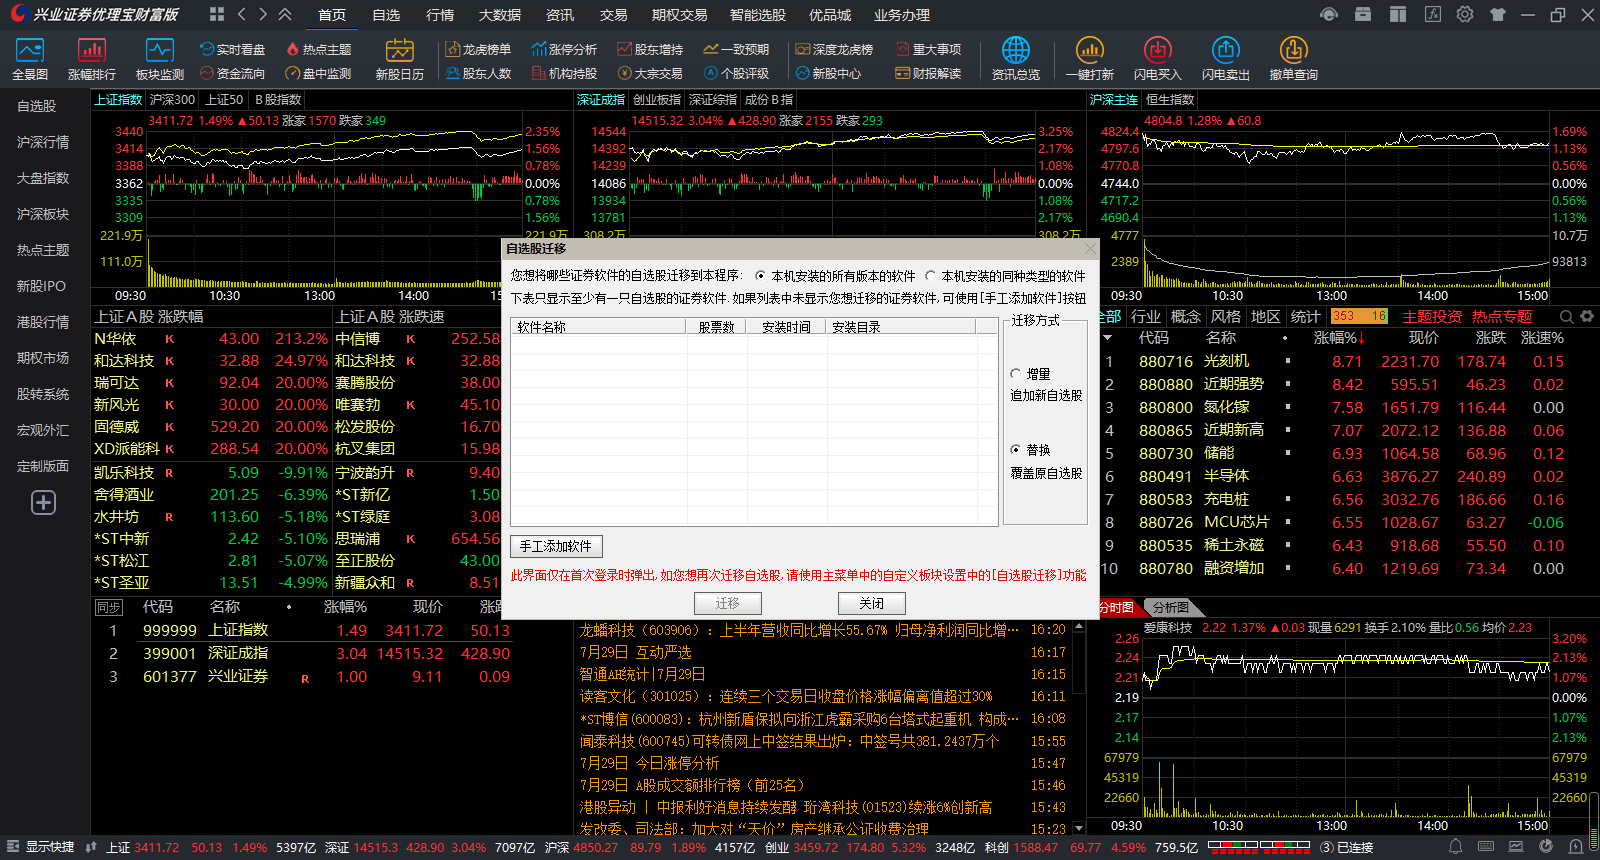Add a custom page with sidebar plus icon
1600x860 pixels.
[x=43, y=502]
